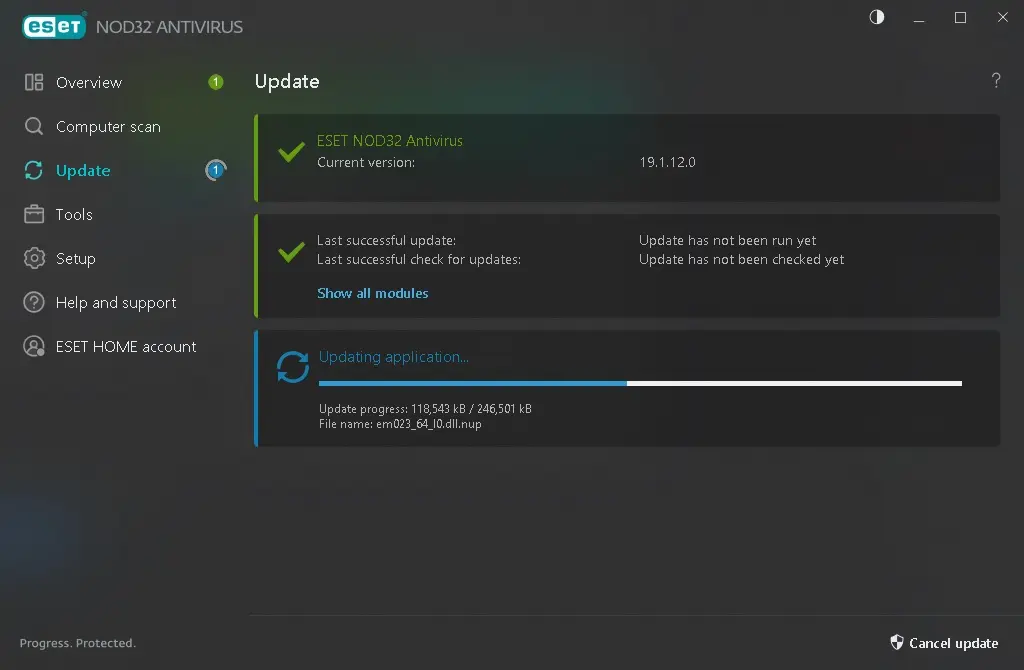
Task: Click the ESET HOME account person icon
Action: [x=34, y=346]
